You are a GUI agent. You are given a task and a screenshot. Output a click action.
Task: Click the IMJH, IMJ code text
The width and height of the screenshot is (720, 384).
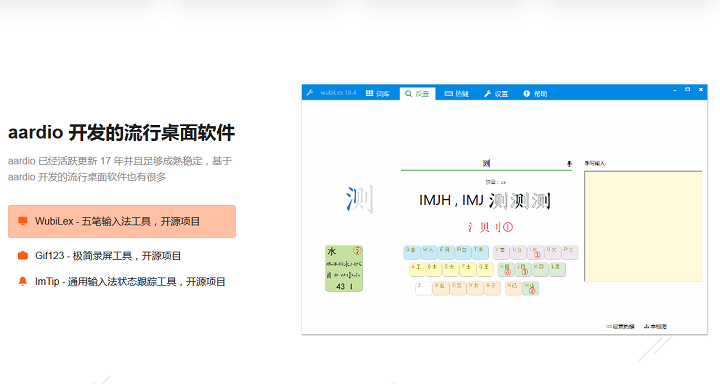[451, 200]
